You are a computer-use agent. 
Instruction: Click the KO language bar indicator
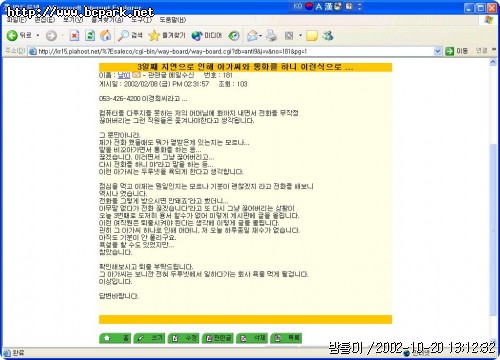(x=297, y=6)
